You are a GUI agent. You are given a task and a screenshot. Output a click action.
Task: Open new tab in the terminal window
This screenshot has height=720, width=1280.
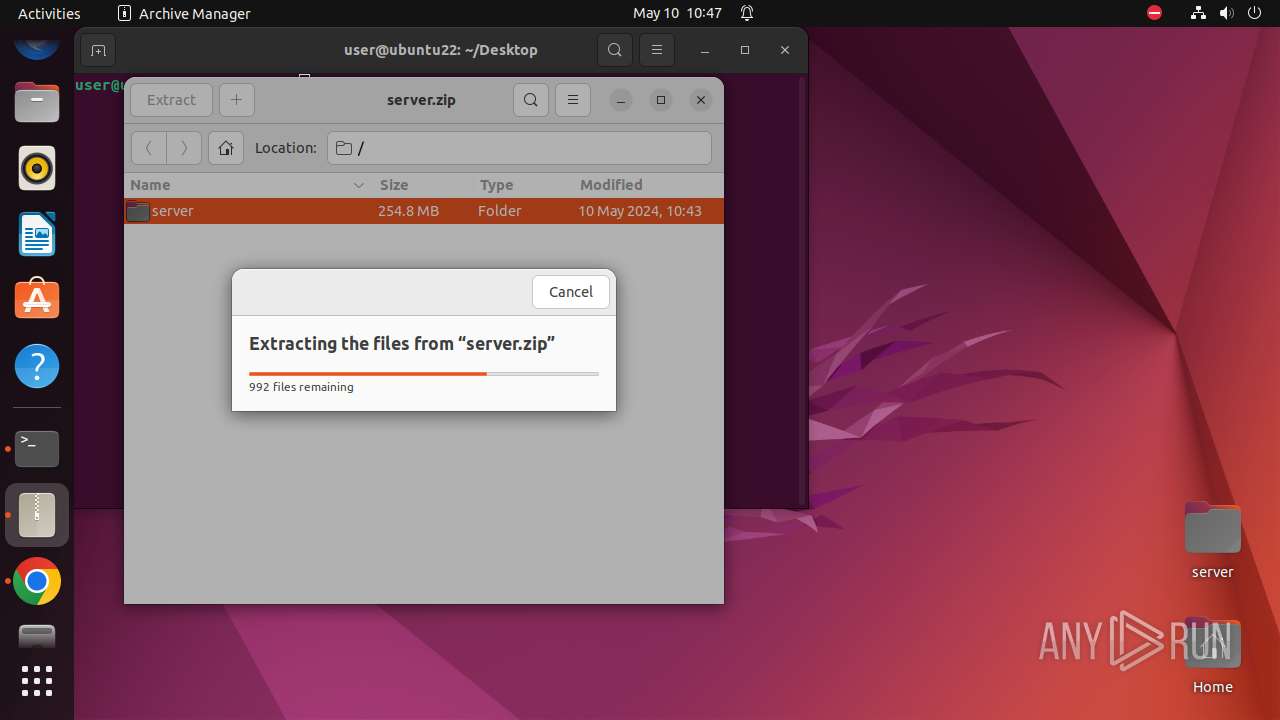pyautogui.click(x=98, y=50)
